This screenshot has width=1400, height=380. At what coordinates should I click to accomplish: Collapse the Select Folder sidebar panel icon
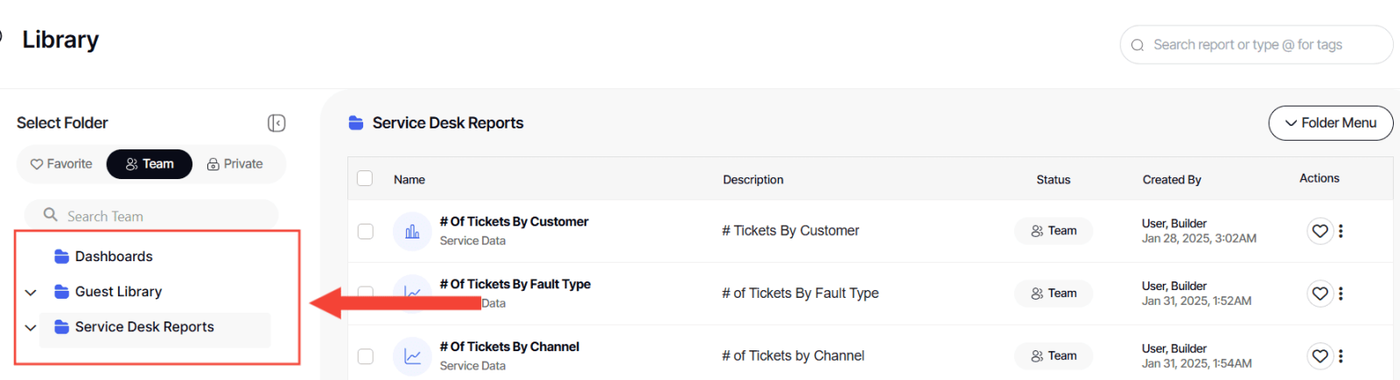coord(277,123)
